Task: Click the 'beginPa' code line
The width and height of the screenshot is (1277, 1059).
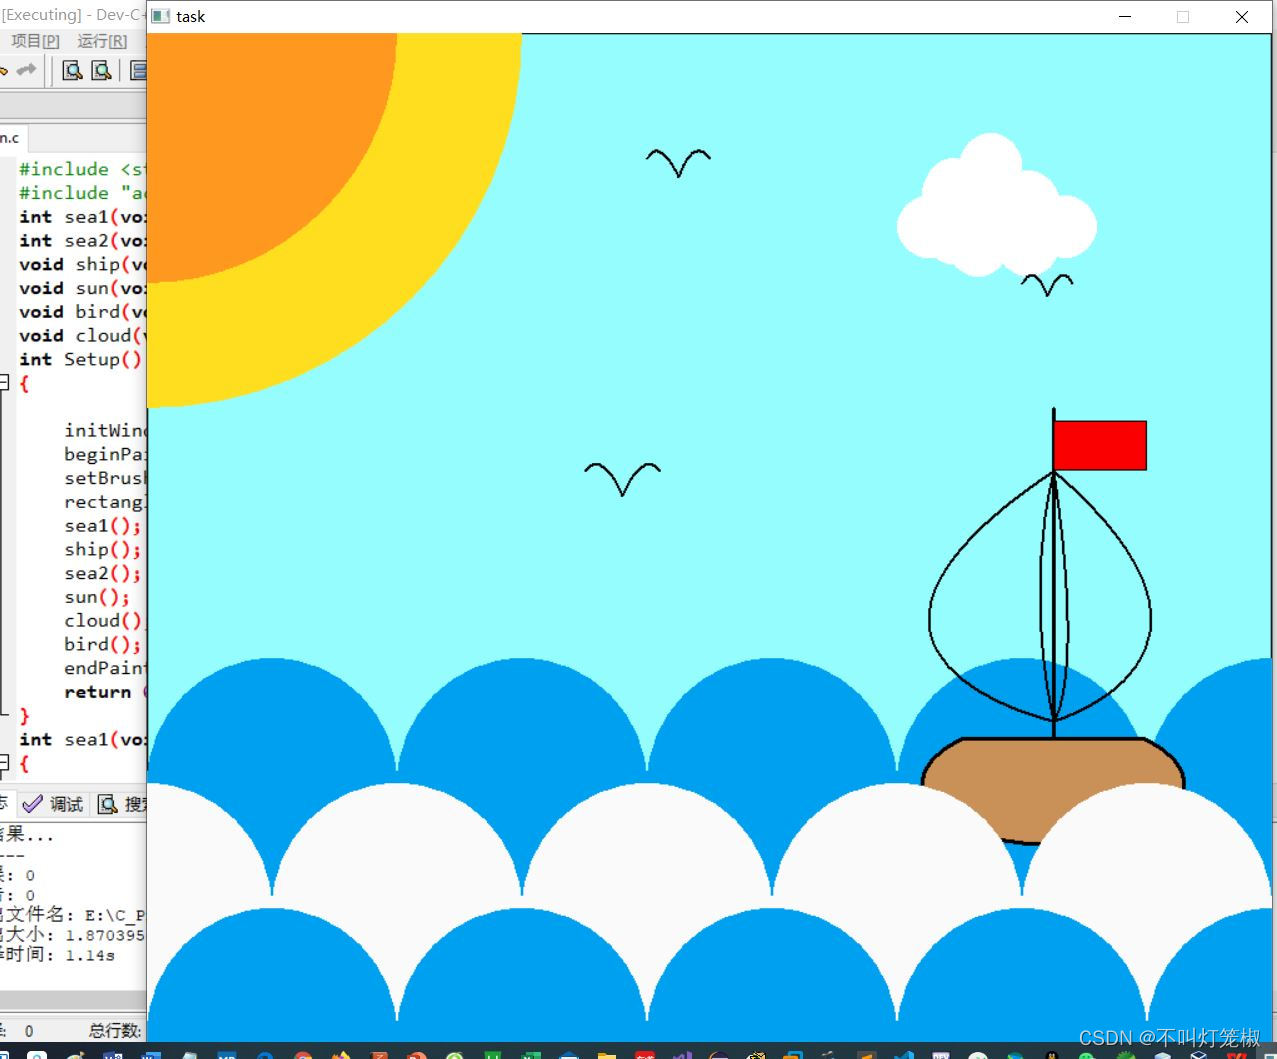Action: point(105,454)
